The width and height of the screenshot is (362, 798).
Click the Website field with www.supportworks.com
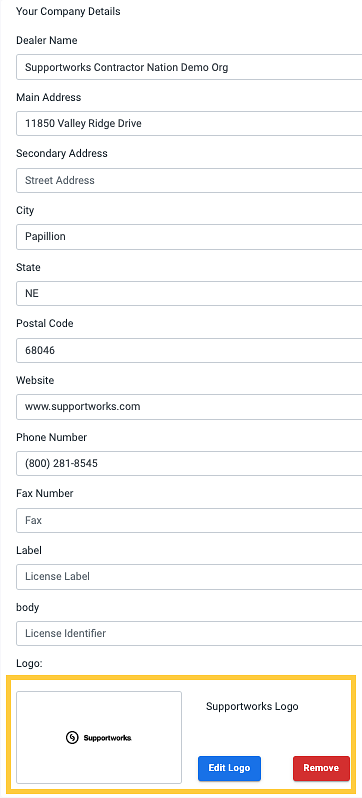pyautogui.click(x=189, y=407)
